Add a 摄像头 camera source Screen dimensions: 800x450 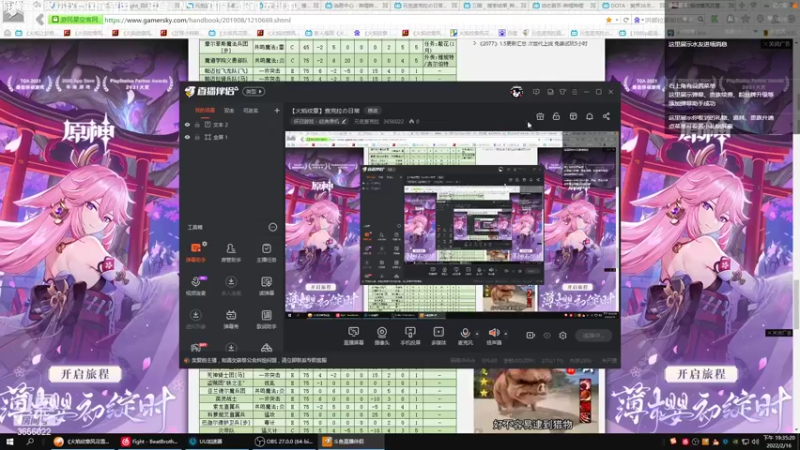(x=382, y=336)
